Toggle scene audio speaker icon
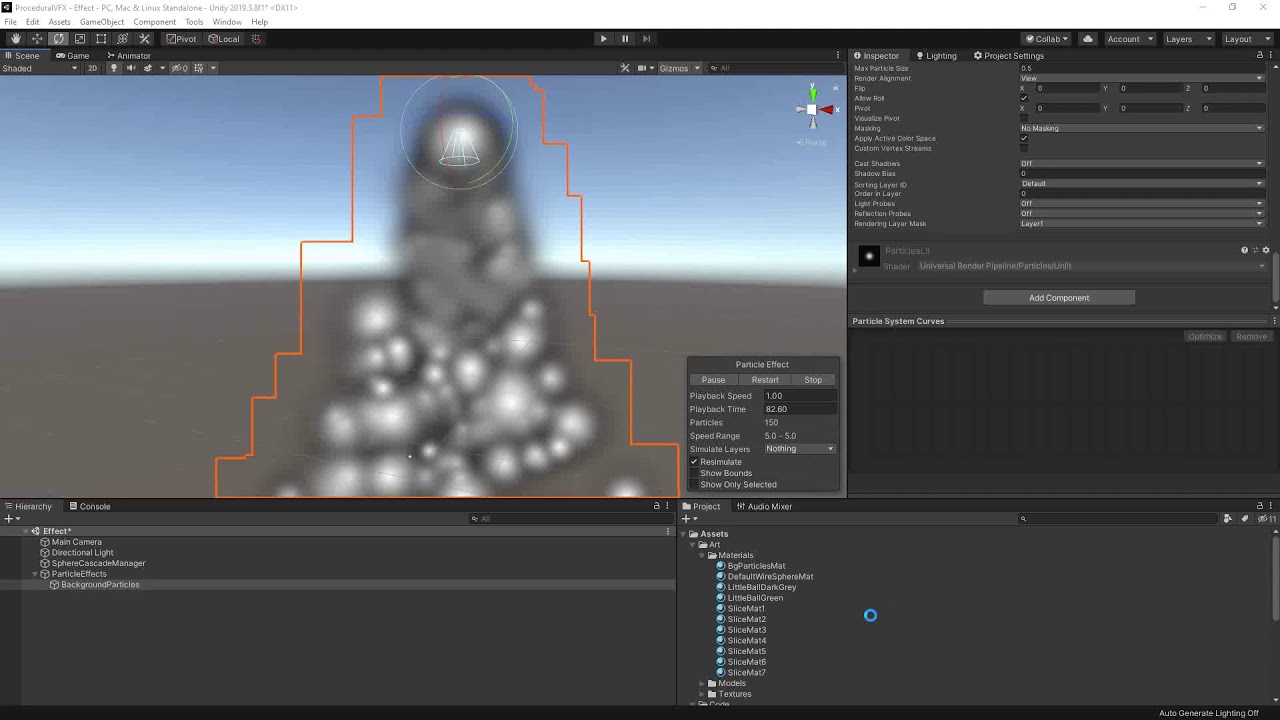This screenshot has height=720, width=1280. 130,68
